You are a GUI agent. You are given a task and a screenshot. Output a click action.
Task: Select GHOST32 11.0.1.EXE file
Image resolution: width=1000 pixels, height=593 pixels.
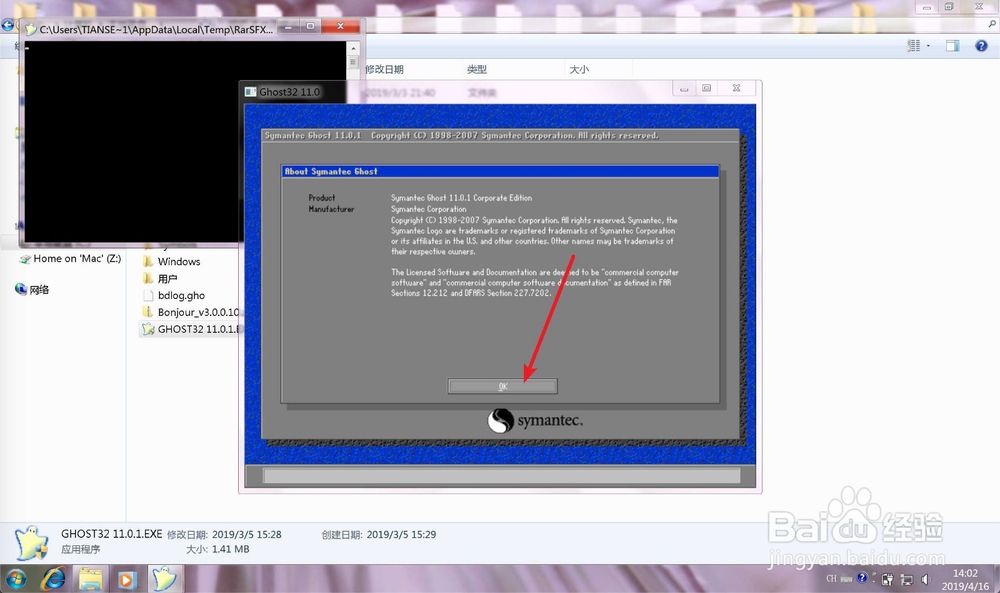(x=190, y=329)
